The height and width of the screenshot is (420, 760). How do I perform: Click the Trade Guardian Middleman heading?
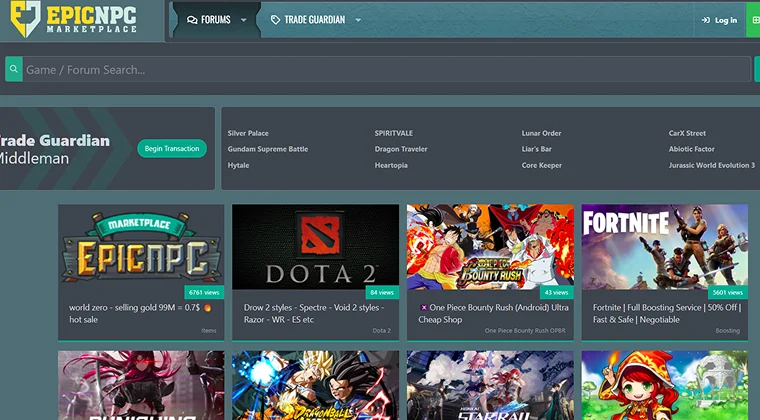(x=55, y=149)
